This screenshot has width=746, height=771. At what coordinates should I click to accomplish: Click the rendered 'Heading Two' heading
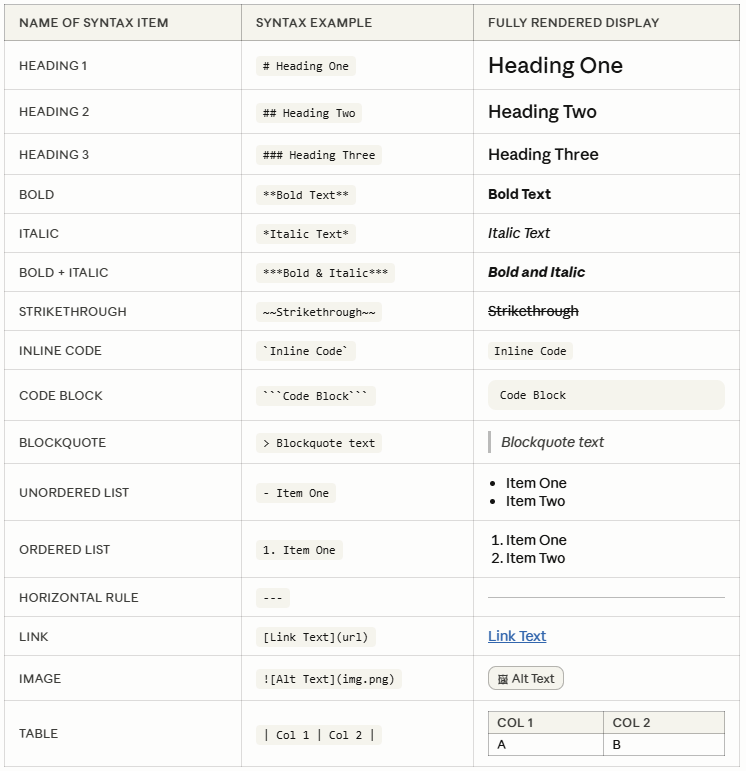click(542, 112)
